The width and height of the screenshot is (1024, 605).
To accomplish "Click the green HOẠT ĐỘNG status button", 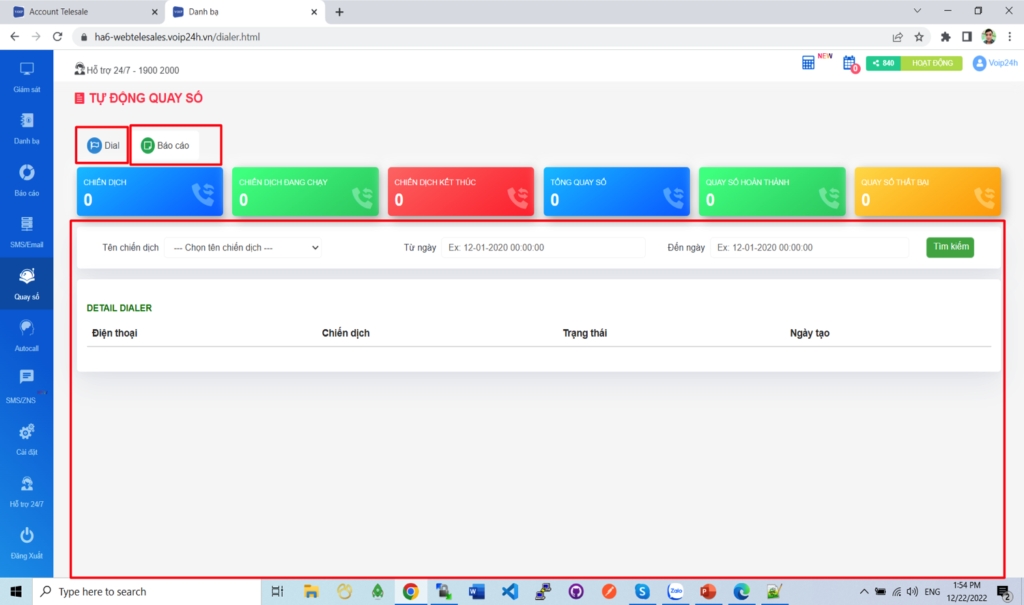I will (x=931, y=63).
